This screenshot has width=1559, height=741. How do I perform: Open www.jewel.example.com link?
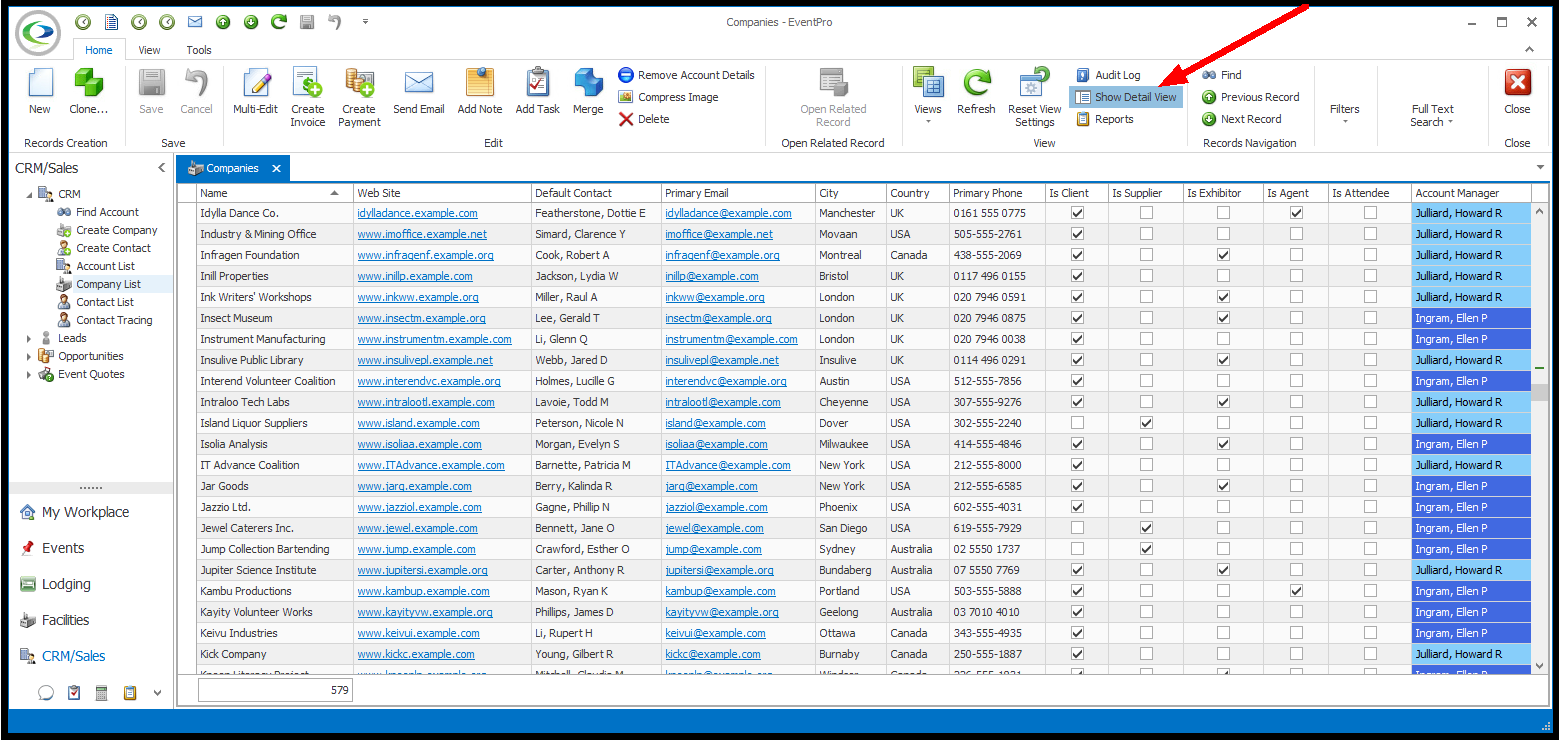418,528
